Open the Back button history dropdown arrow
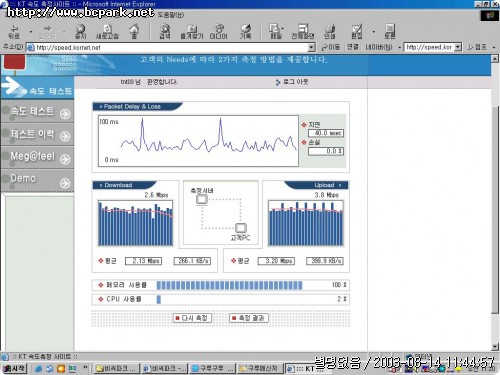Screen dimensions: 500x375 point(31,32)
